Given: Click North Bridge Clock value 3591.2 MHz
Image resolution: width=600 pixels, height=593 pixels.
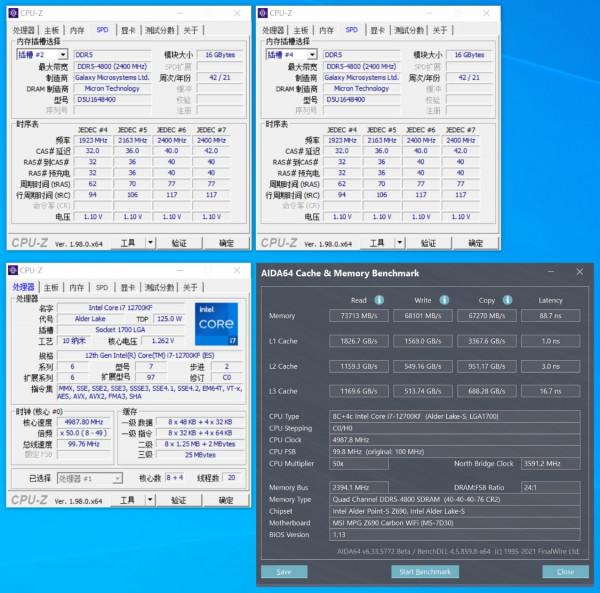Looking at the screenshot, I should tap(551, 464).
